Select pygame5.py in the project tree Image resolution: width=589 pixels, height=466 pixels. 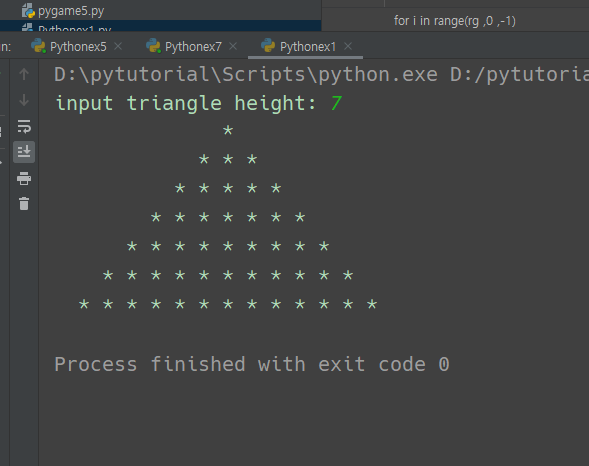point(71,11)
